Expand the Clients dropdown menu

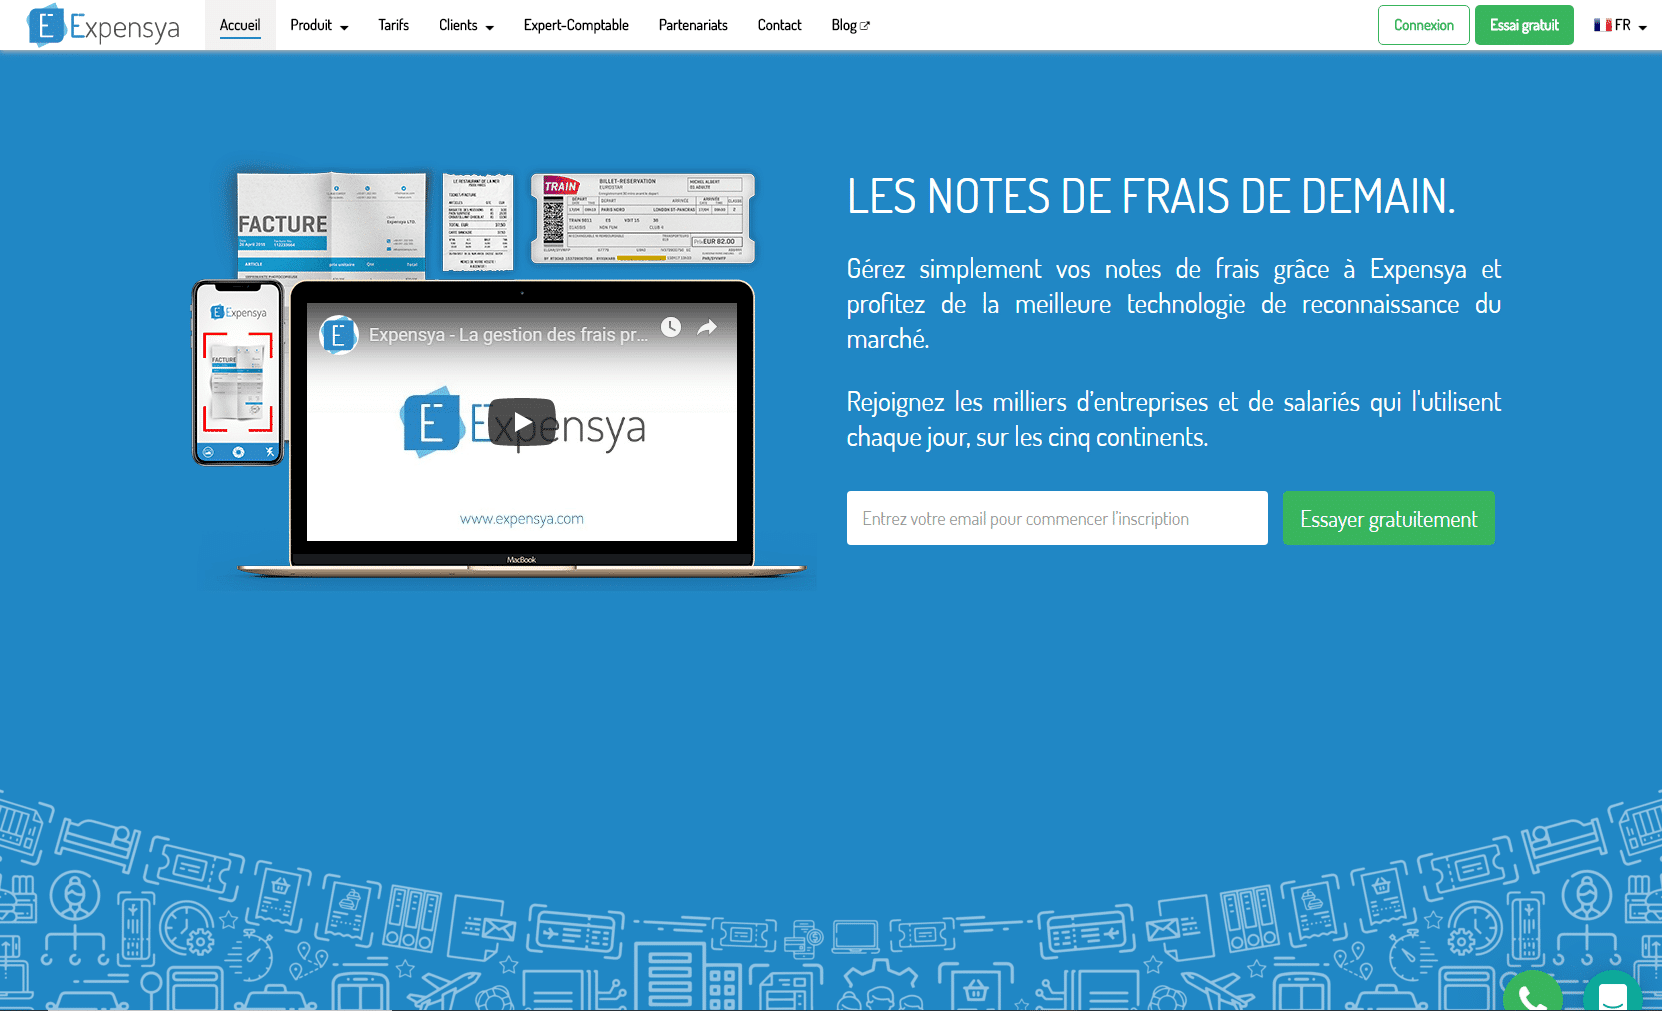466,25
